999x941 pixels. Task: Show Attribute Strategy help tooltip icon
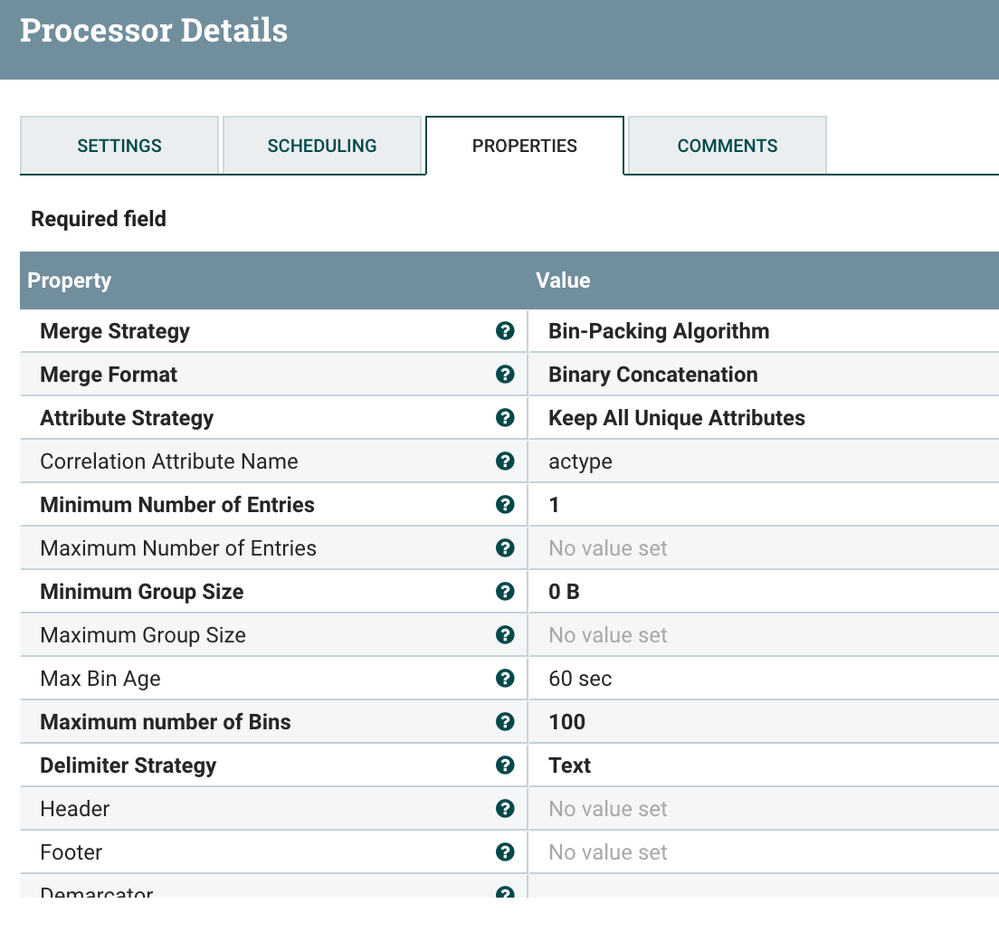coord(505,418)
